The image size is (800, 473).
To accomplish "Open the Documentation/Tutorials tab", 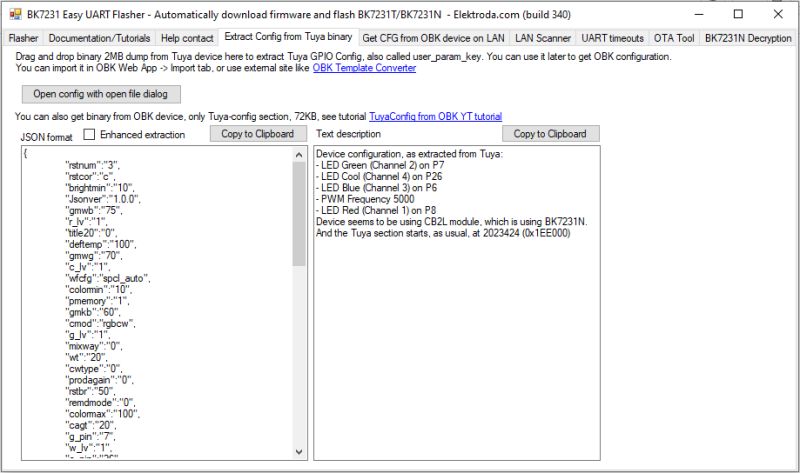I will click(99, 38).
